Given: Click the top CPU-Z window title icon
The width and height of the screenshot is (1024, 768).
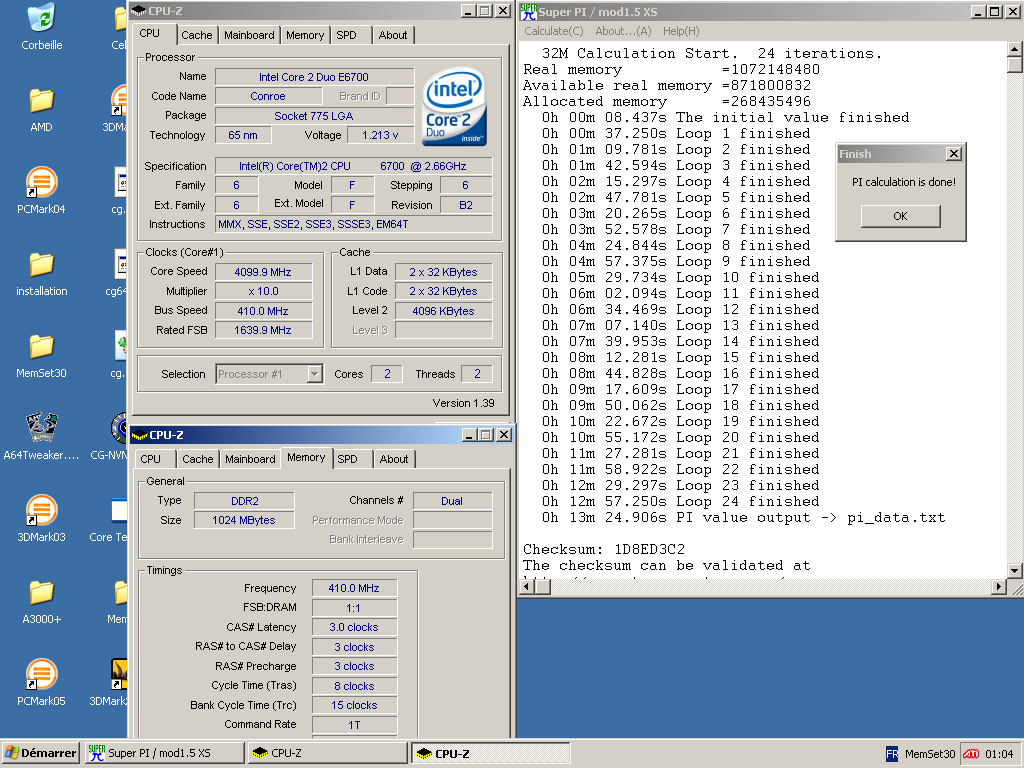Looking at the screenshot, I should 138,11.
